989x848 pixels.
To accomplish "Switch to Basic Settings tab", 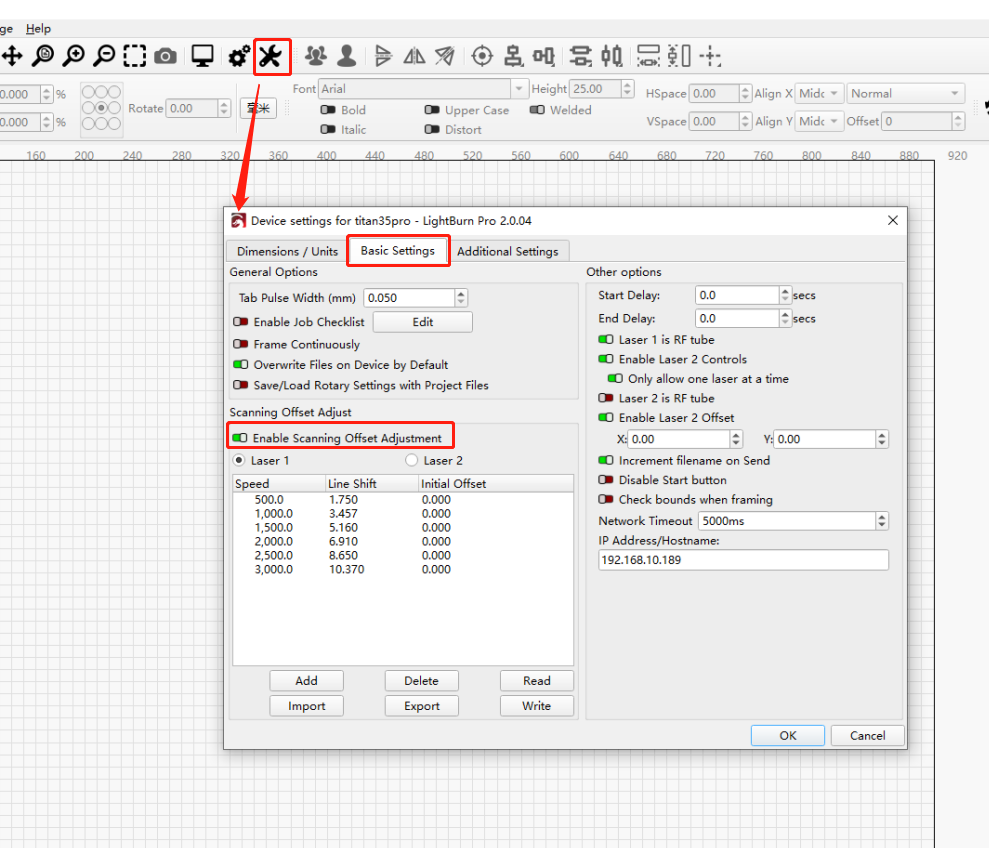I will [398, 250].
